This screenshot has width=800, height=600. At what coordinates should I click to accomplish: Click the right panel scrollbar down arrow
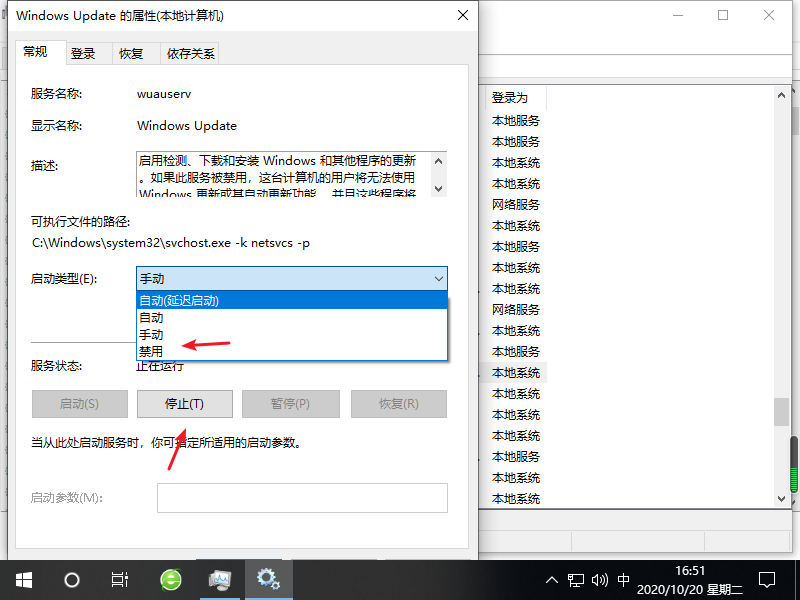tap(783, 497)
